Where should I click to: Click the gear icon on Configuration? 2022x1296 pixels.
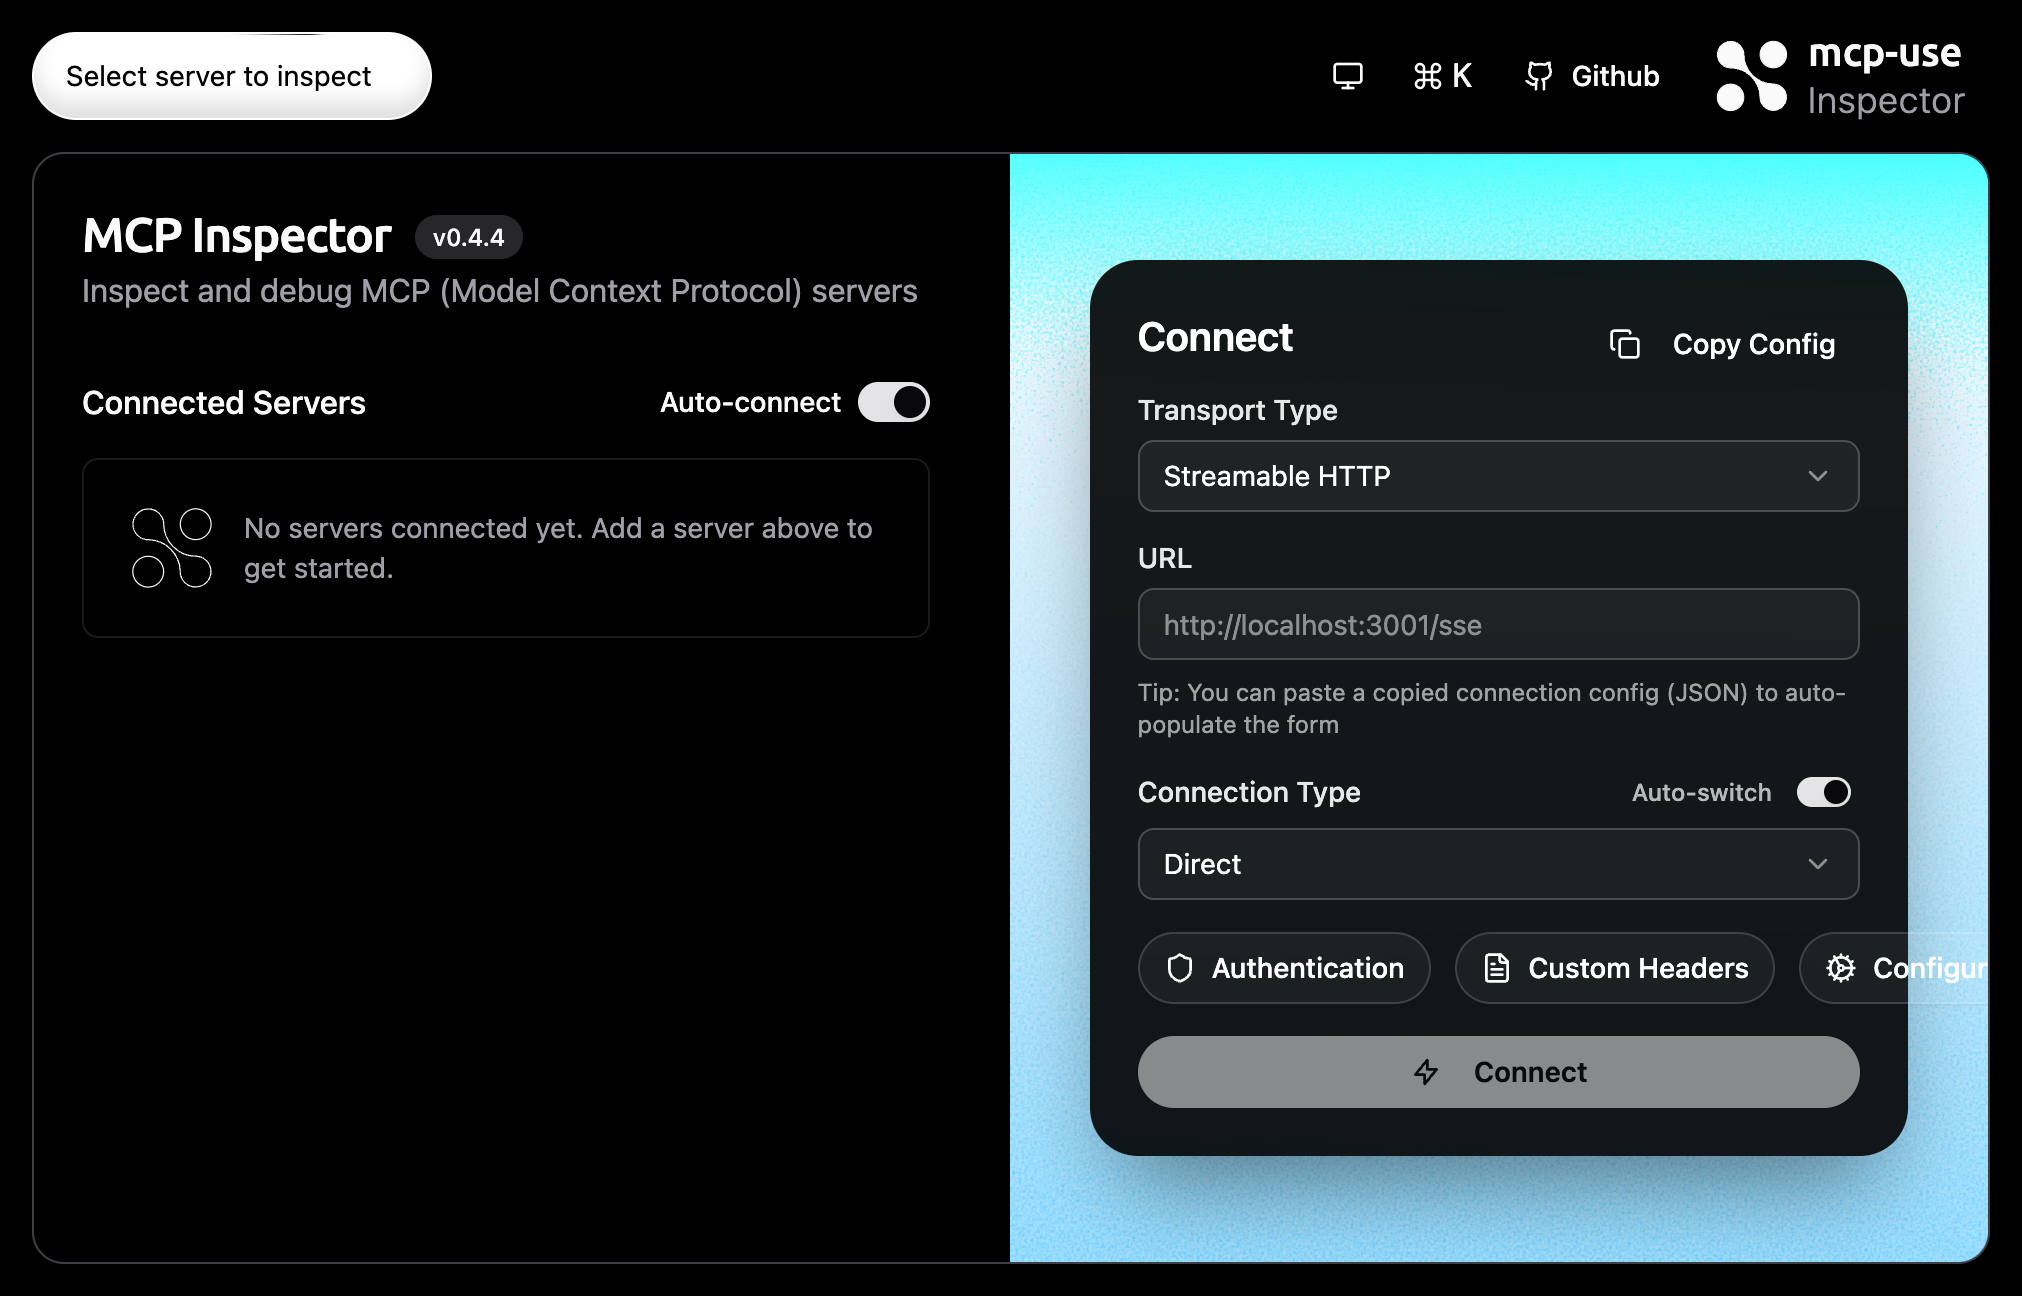click(1840, 968)
